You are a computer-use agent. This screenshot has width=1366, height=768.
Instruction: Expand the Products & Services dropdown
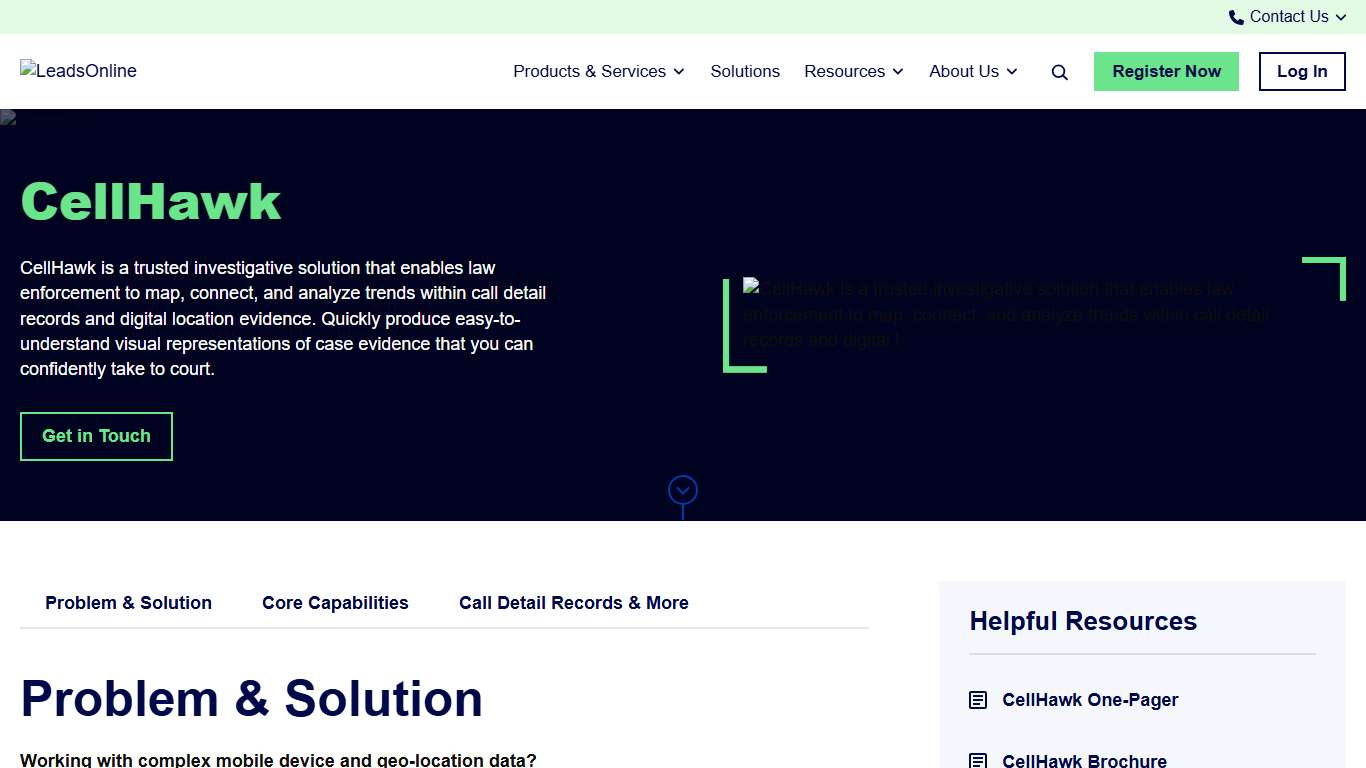[x=598, y=71]
